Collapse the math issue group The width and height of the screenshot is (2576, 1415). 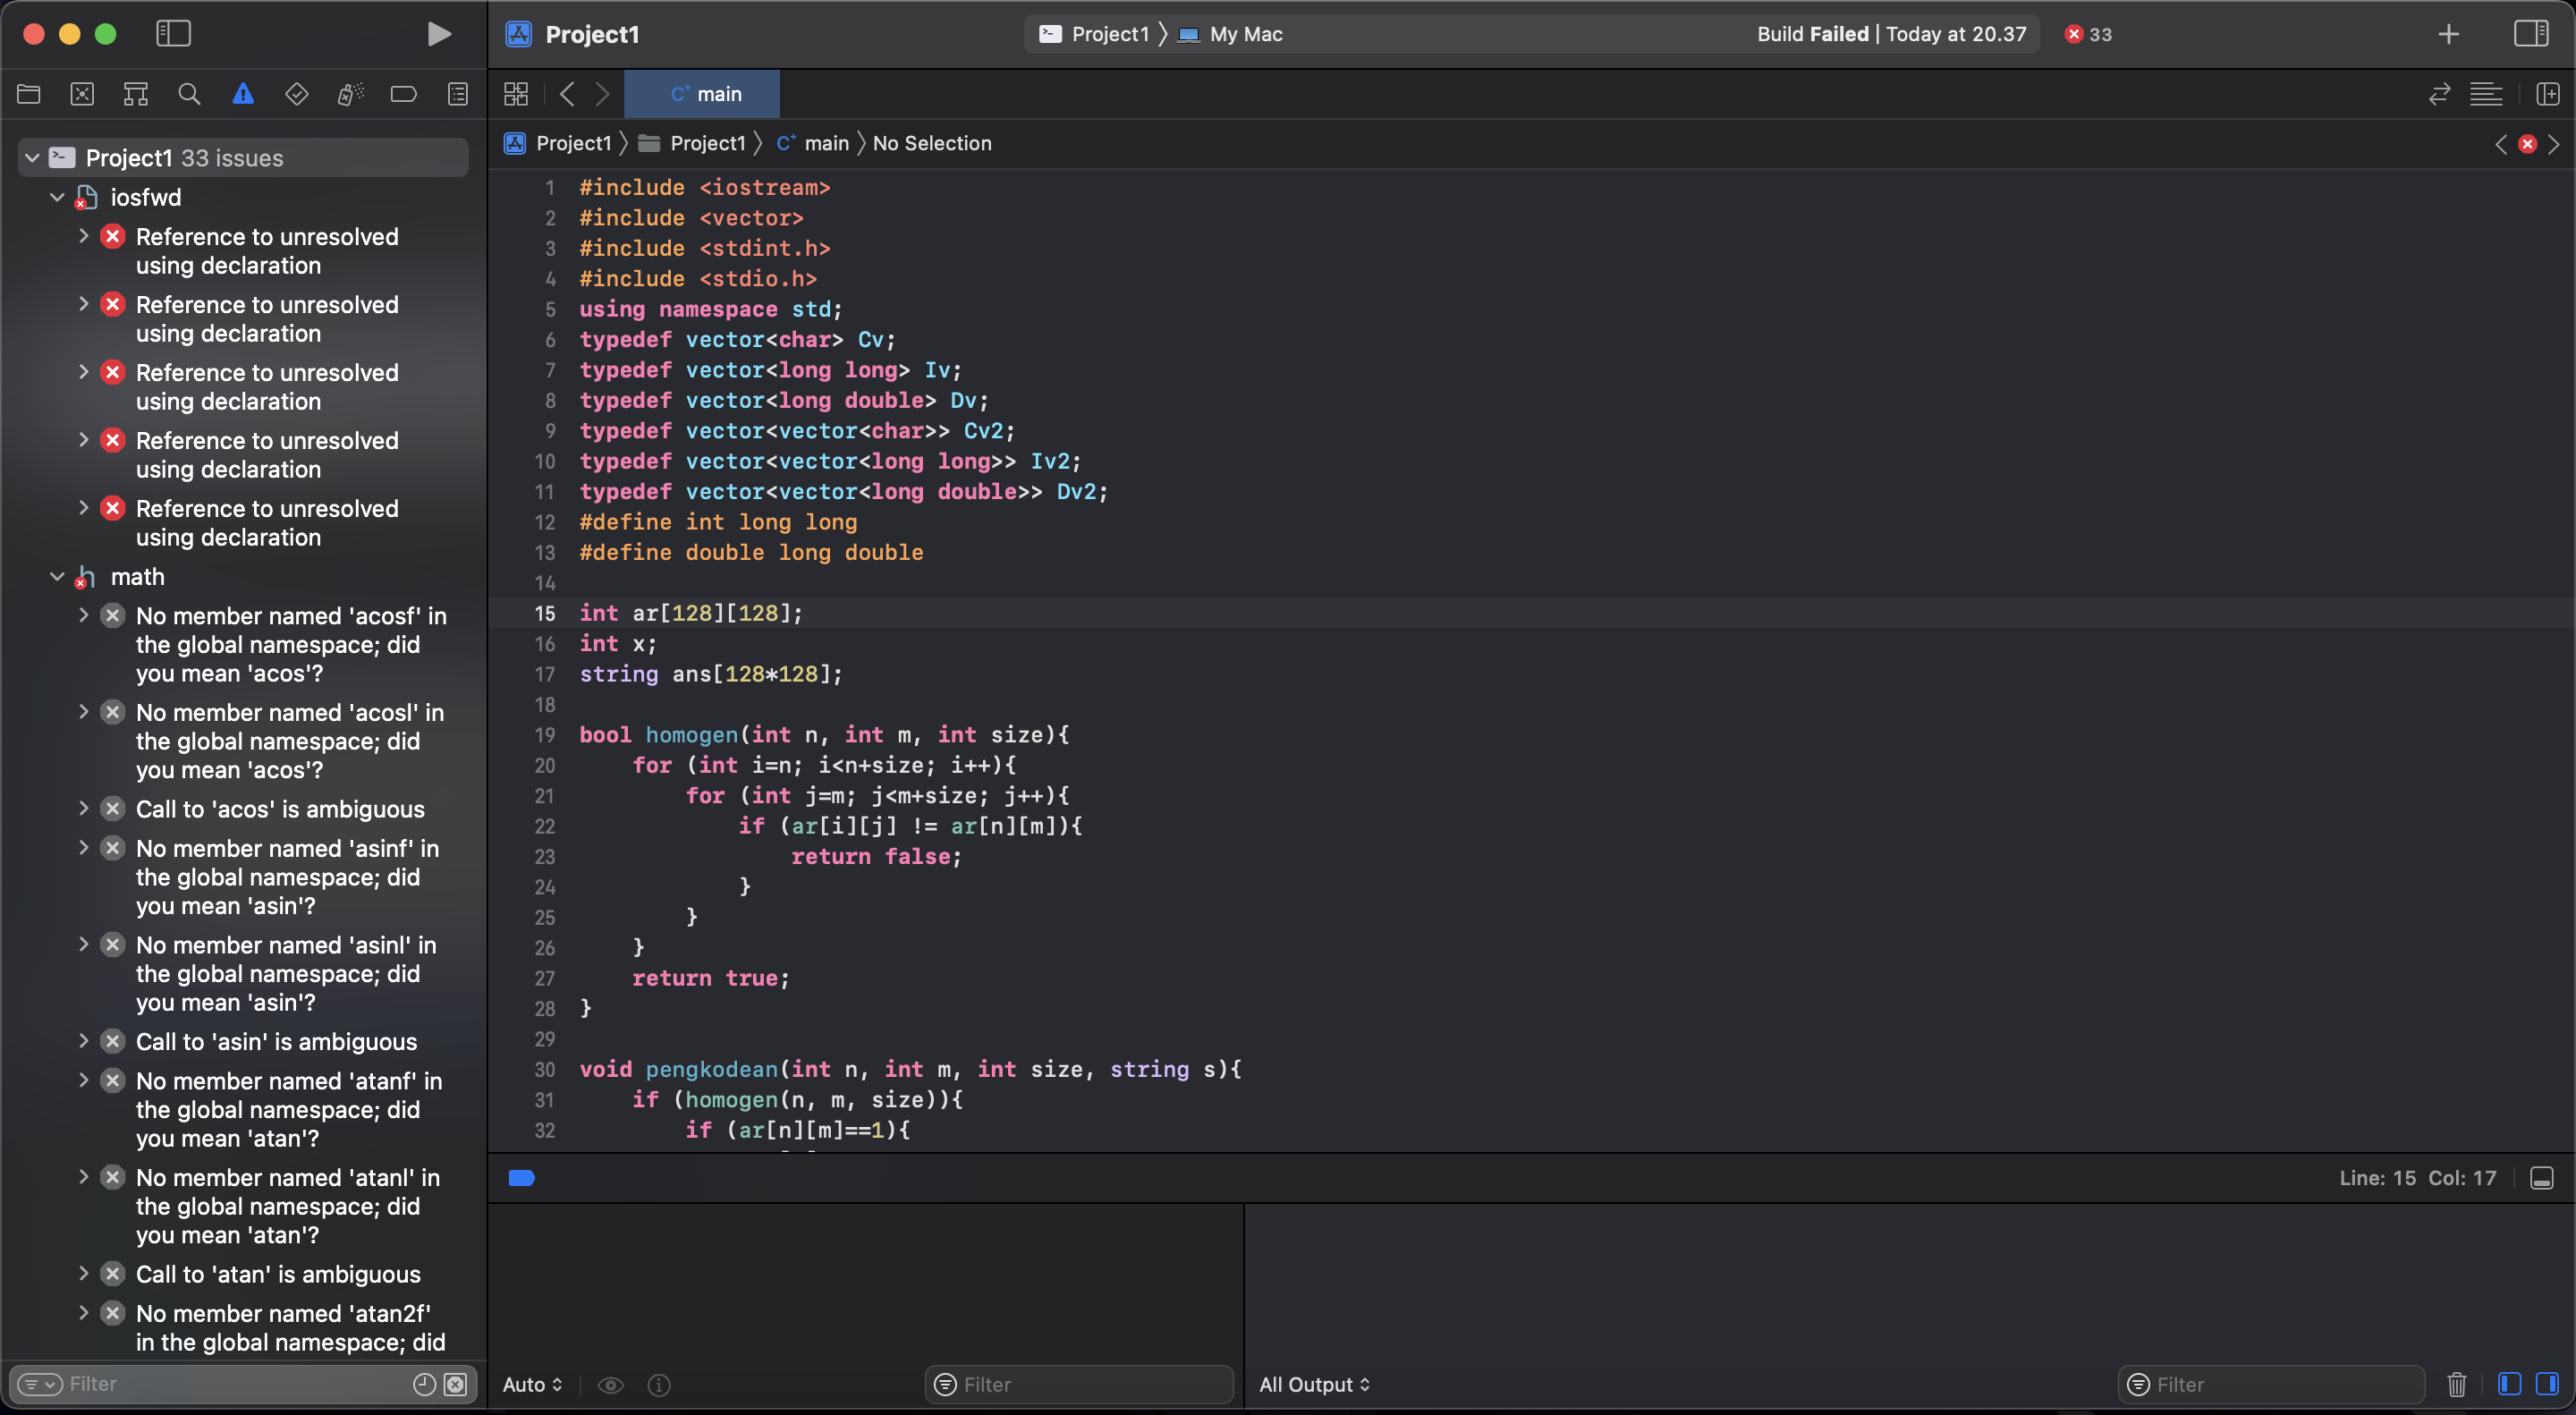pos(57,577)
